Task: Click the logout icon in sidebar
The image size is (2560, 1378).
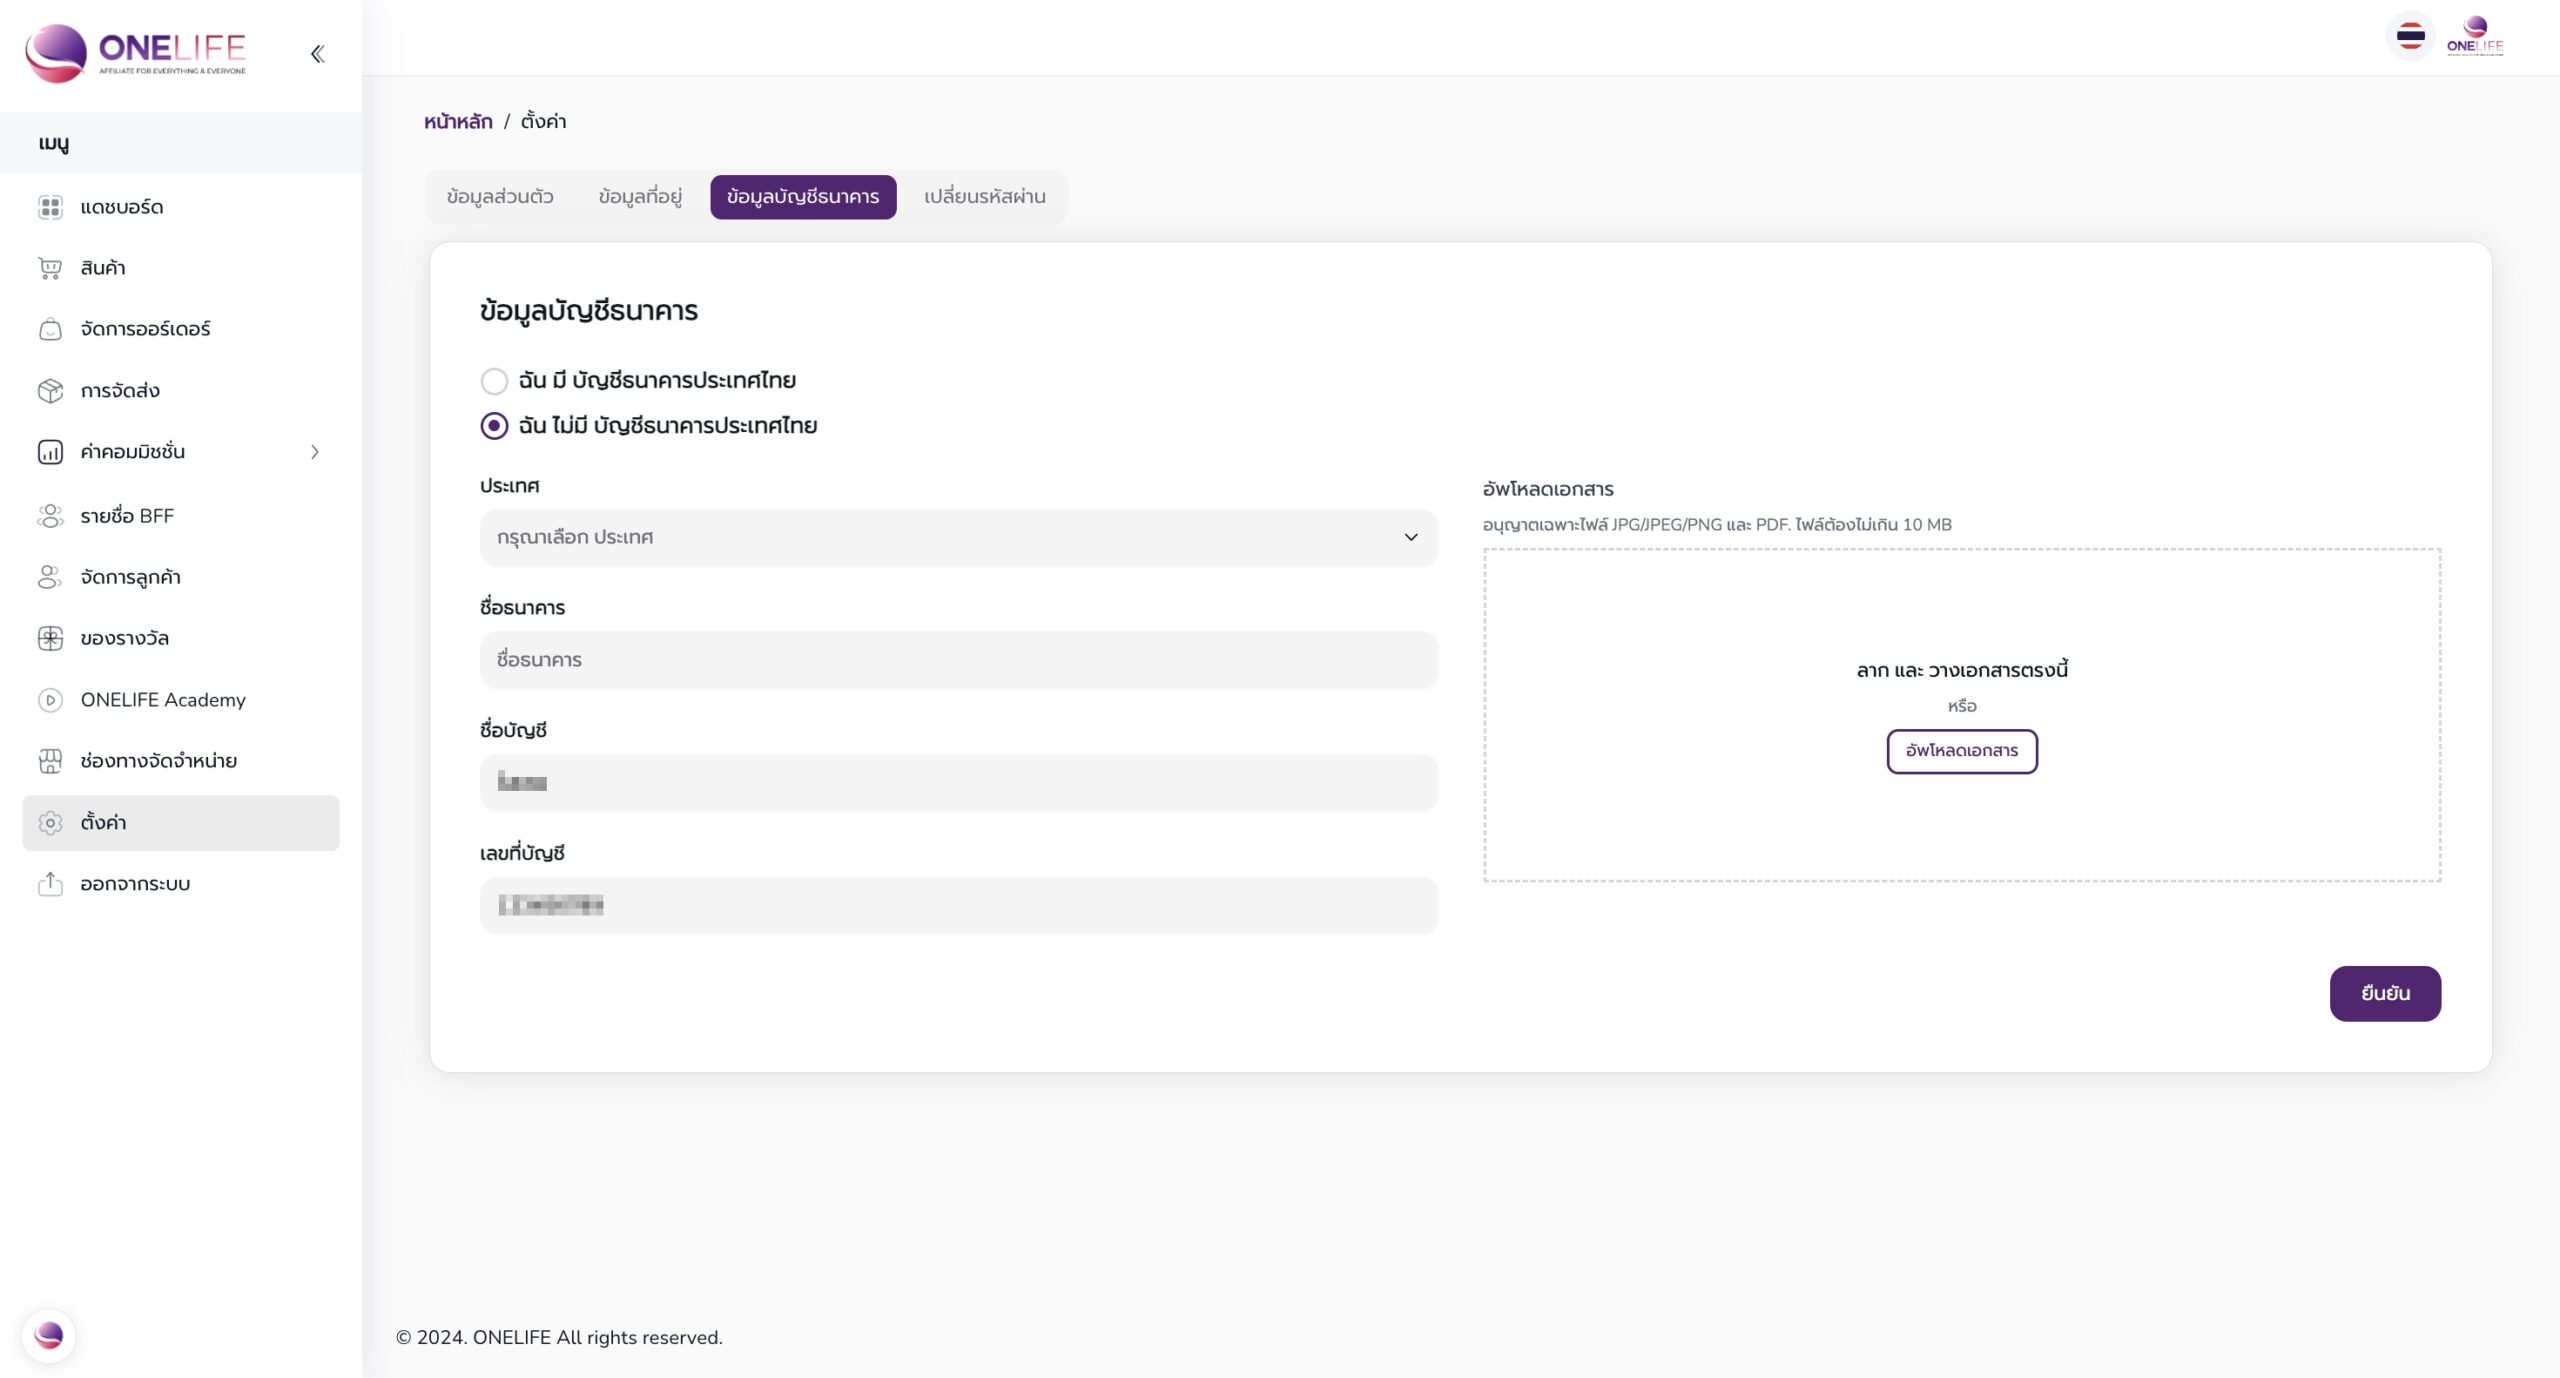Action: click(50, 884)
